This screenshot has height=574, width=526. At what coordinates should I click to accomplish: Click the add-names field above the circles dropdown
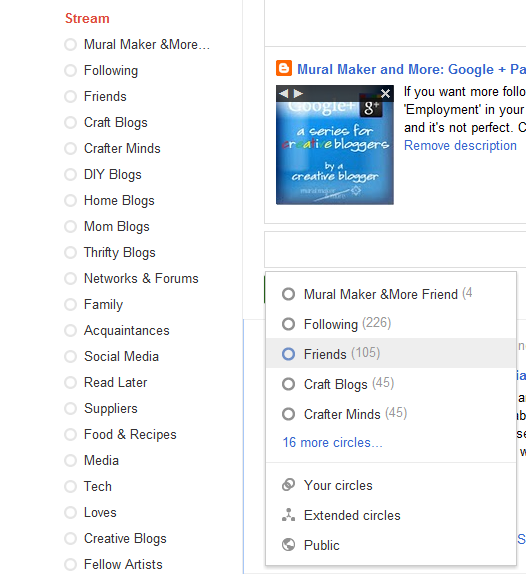(x=395, y=249)
